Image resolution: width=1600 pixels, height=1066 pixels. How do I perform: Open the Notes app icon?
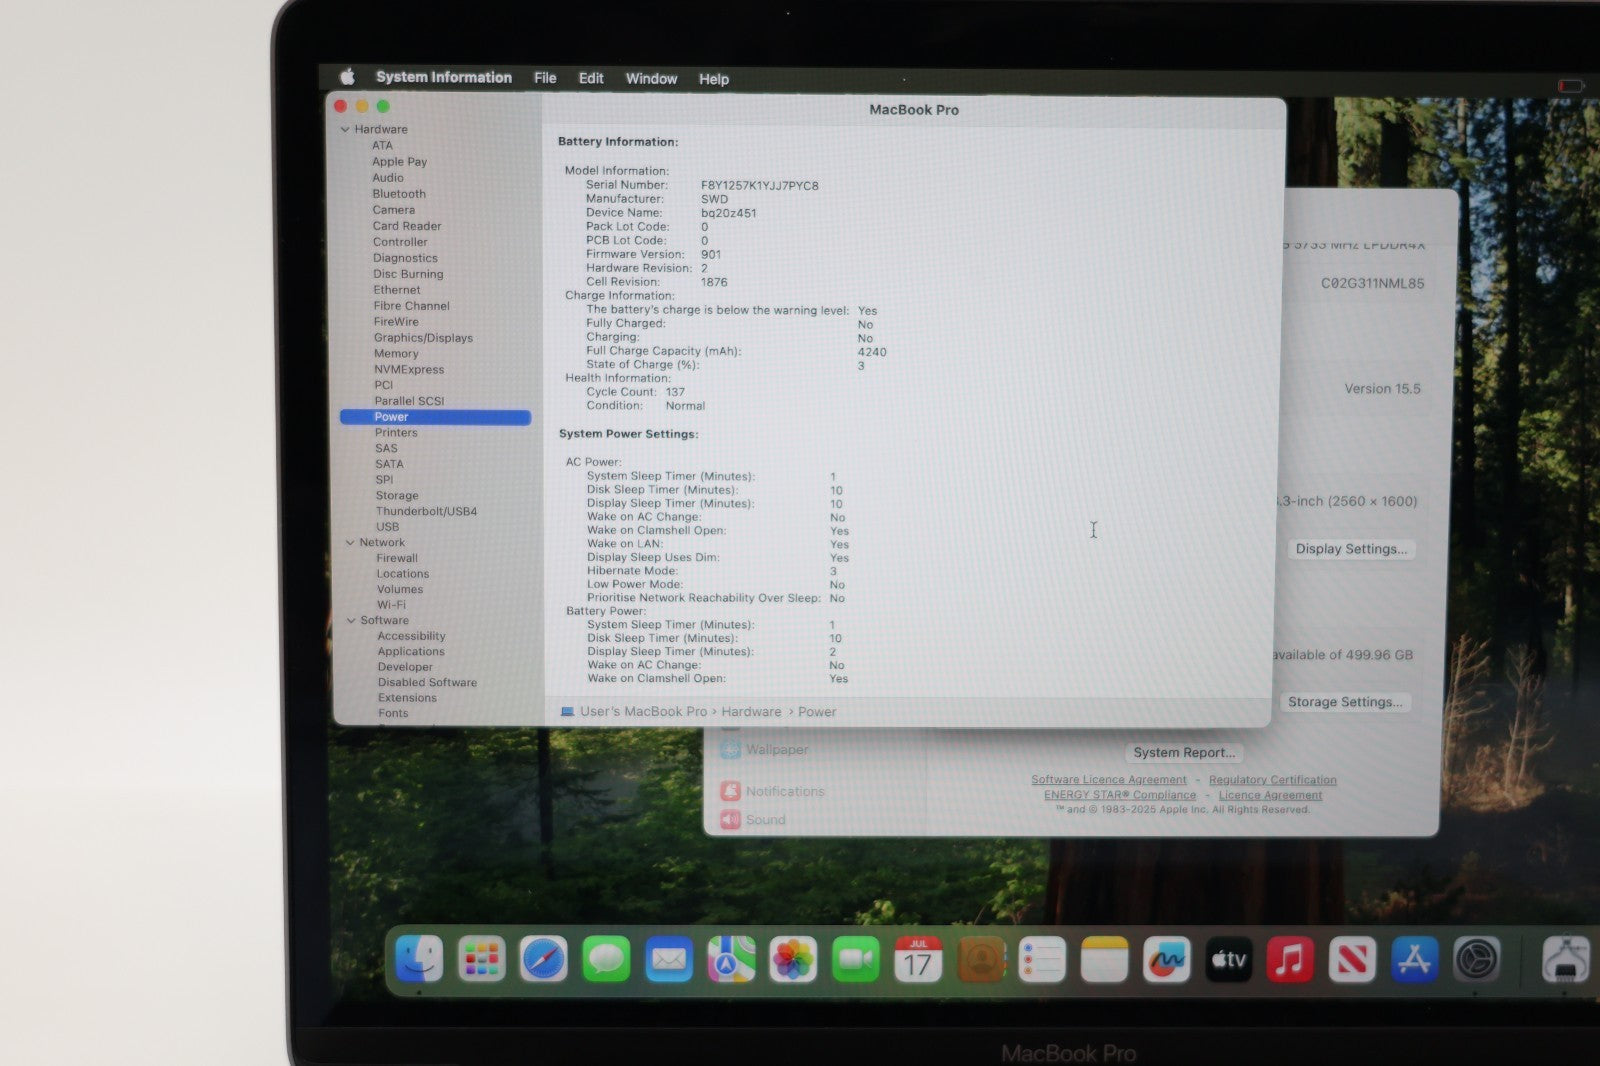1104,961
